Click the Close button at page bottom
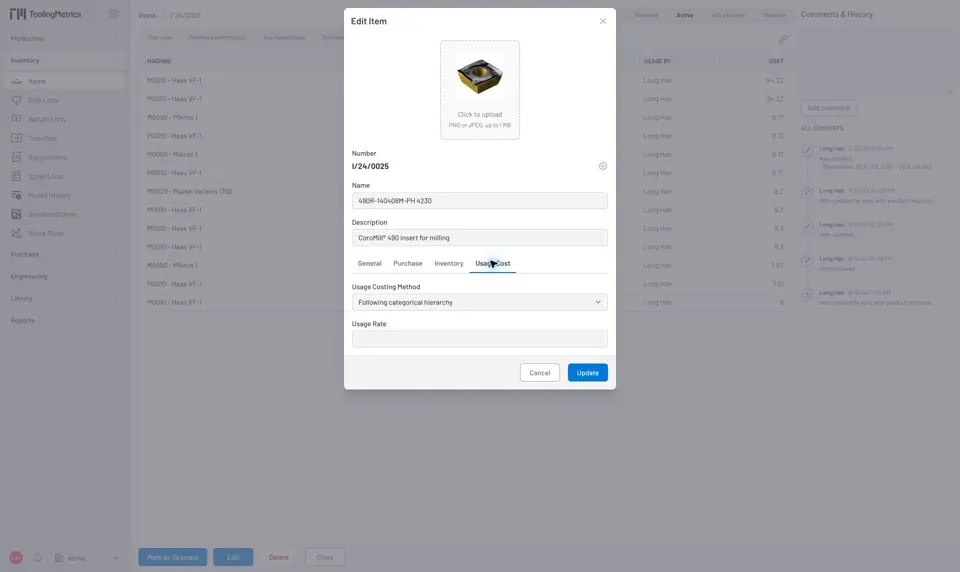The image size is (960, 572). (325, 557)
